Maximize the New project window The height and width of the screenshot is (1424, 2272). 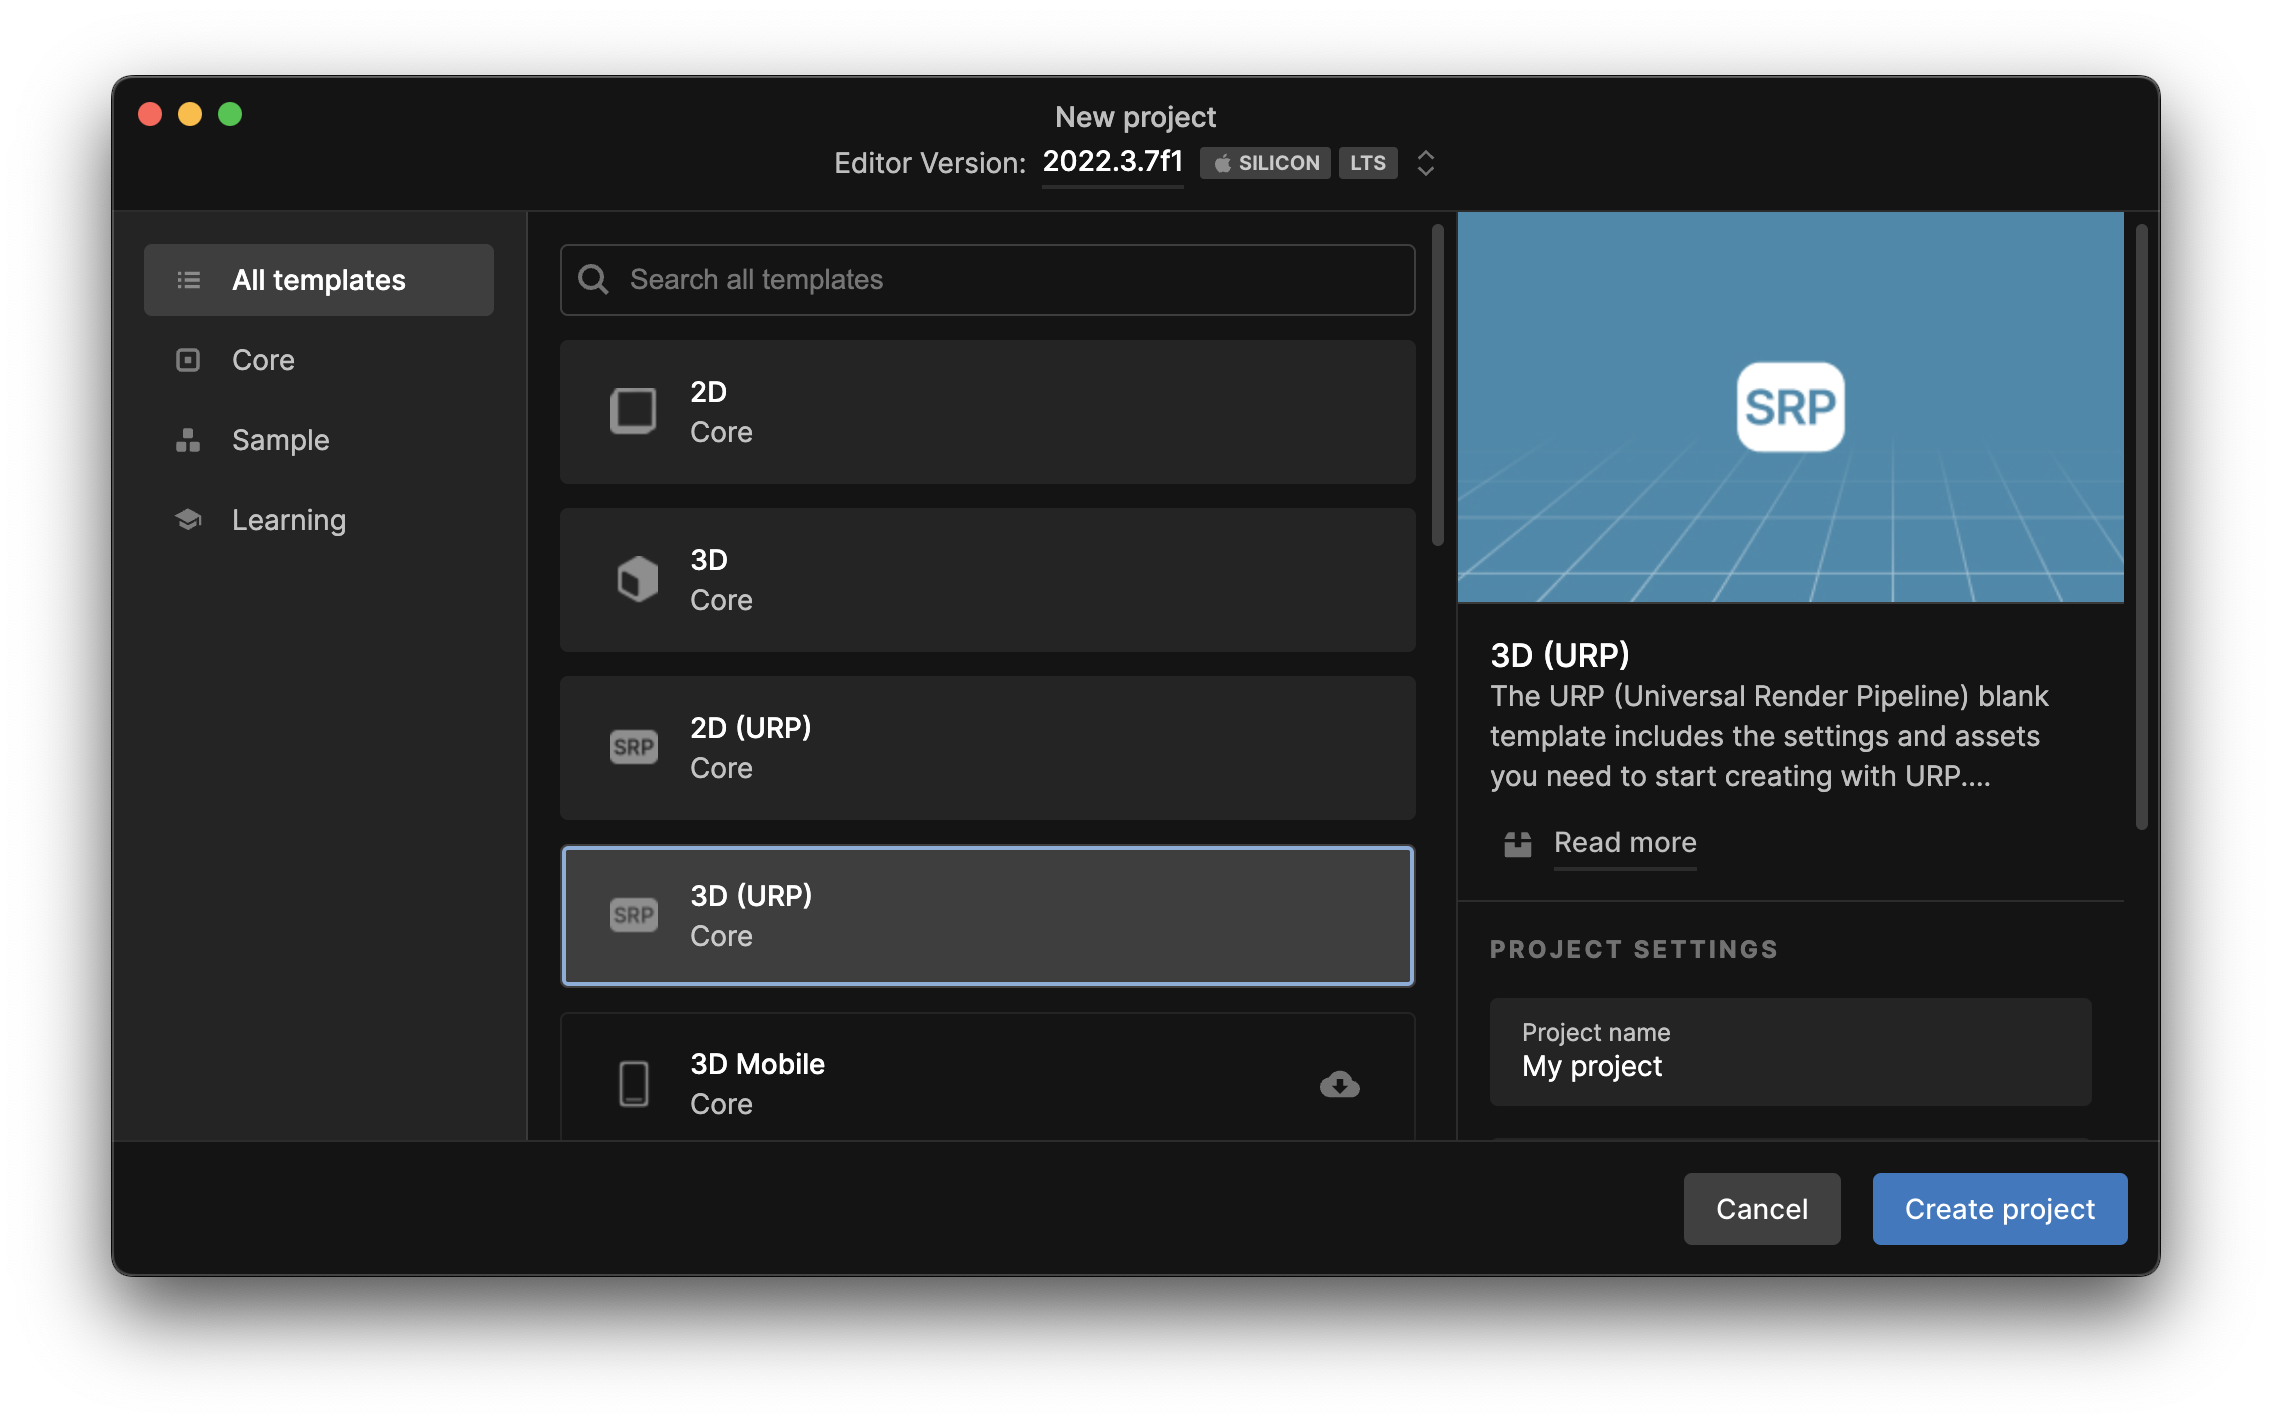(230, 114)
